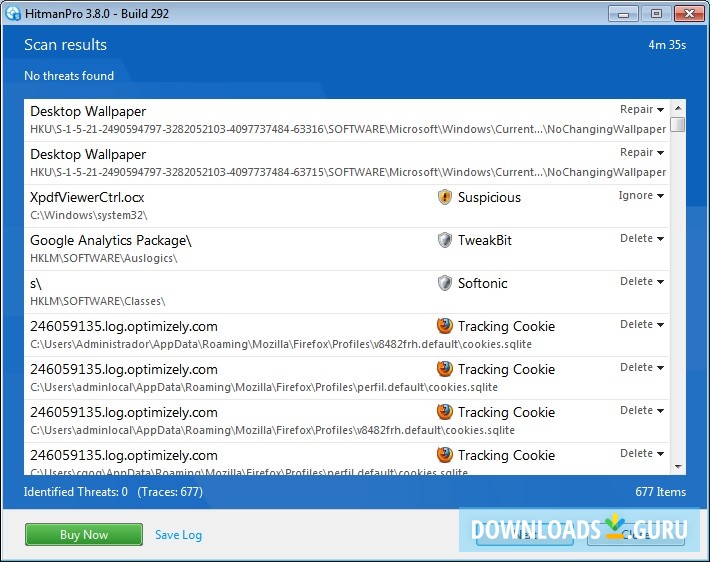
Task: Click the green Buy Now button
Action: click(x=84, y=535)
